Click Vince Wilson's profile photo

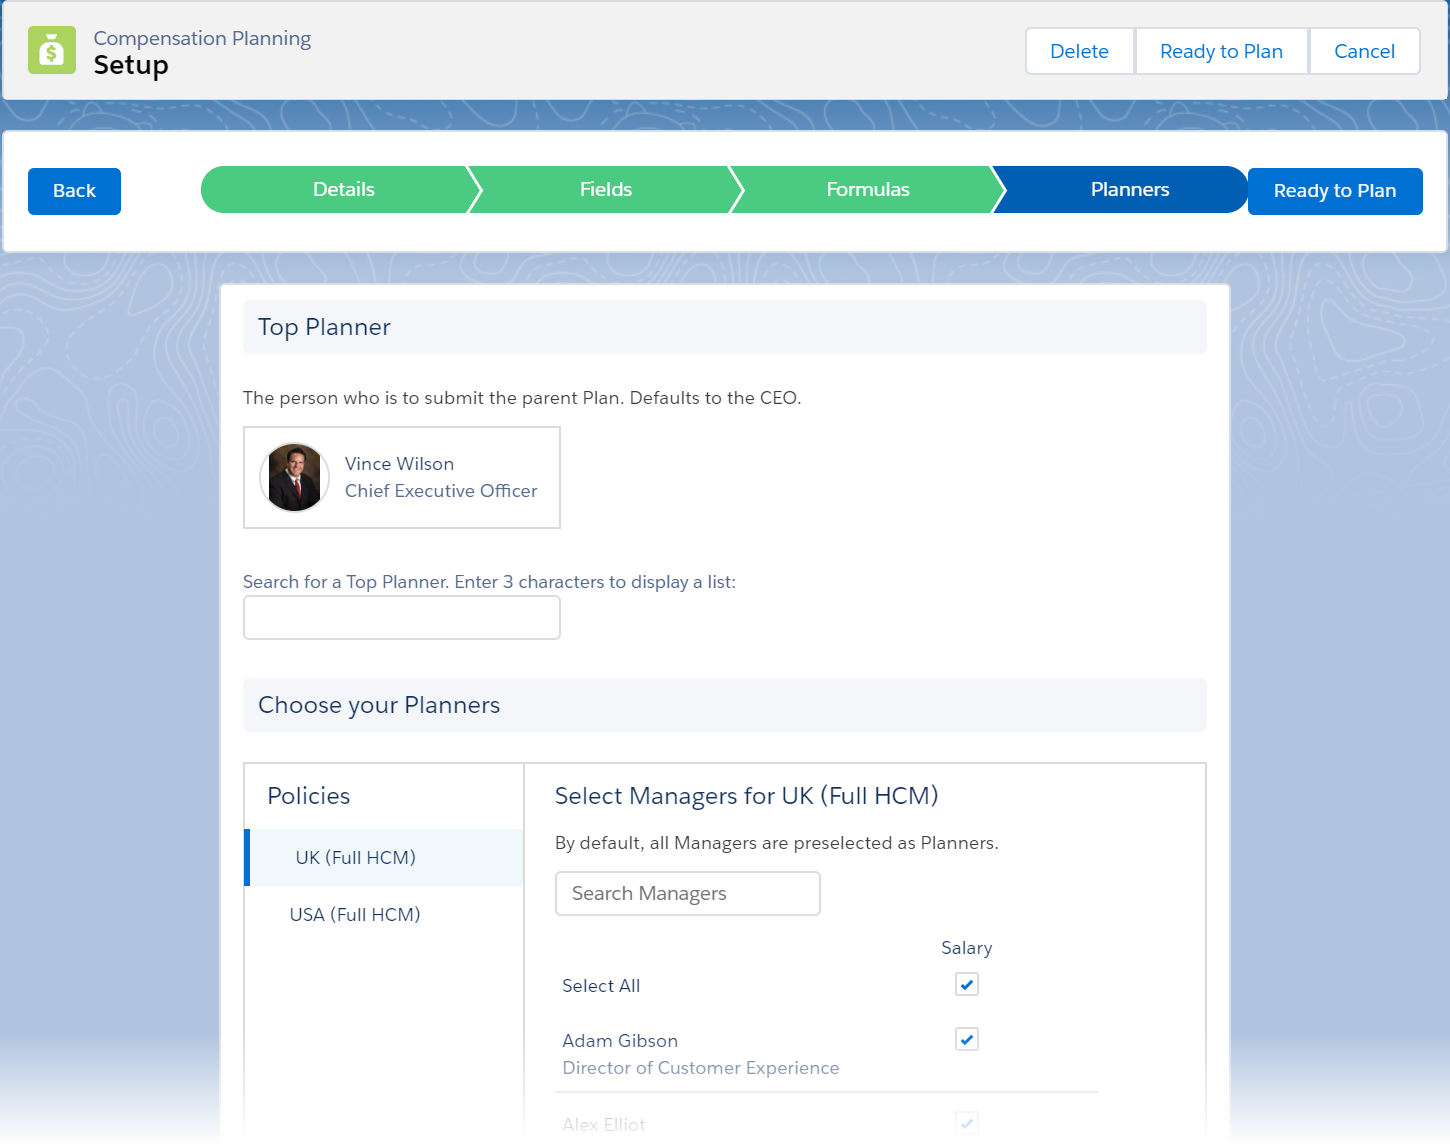pyautogui.click(x=295, y=478)
